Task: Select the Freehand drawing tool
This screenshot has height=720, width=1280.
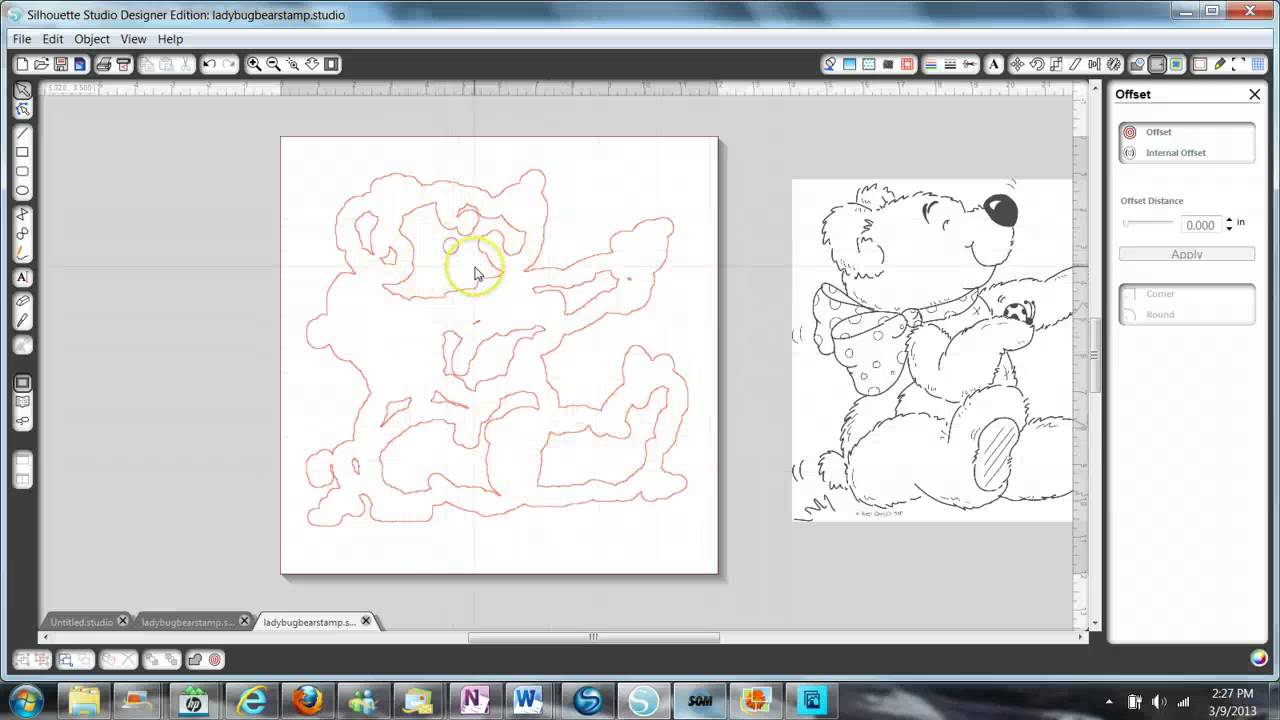Action: [22, 253]
